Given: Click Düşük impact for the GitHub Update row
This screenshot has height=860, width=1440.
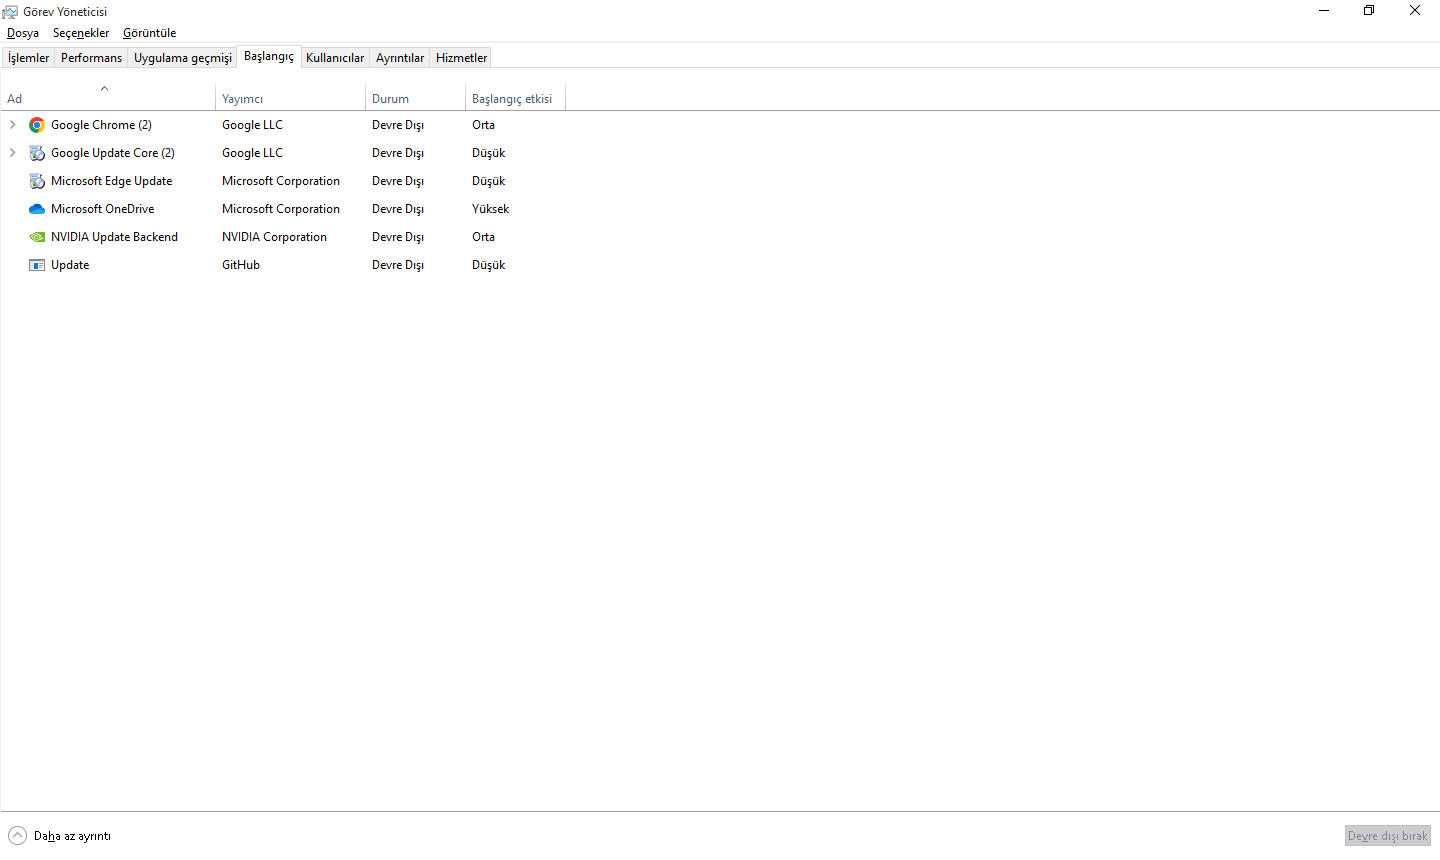Looking at the screenshot, I should [488, 265].
